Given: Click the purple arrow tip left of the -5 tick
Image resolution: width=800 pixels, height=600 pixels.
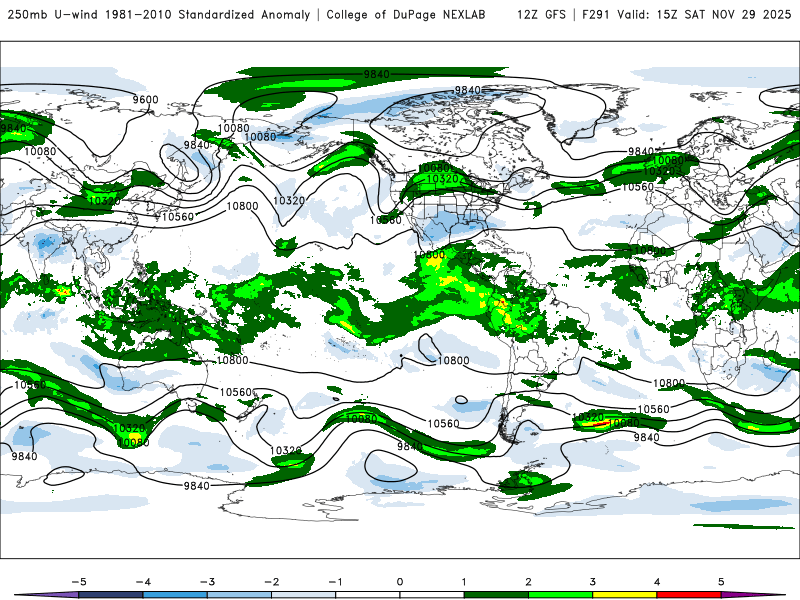Looking at the screenshot, I should [47, 595].
